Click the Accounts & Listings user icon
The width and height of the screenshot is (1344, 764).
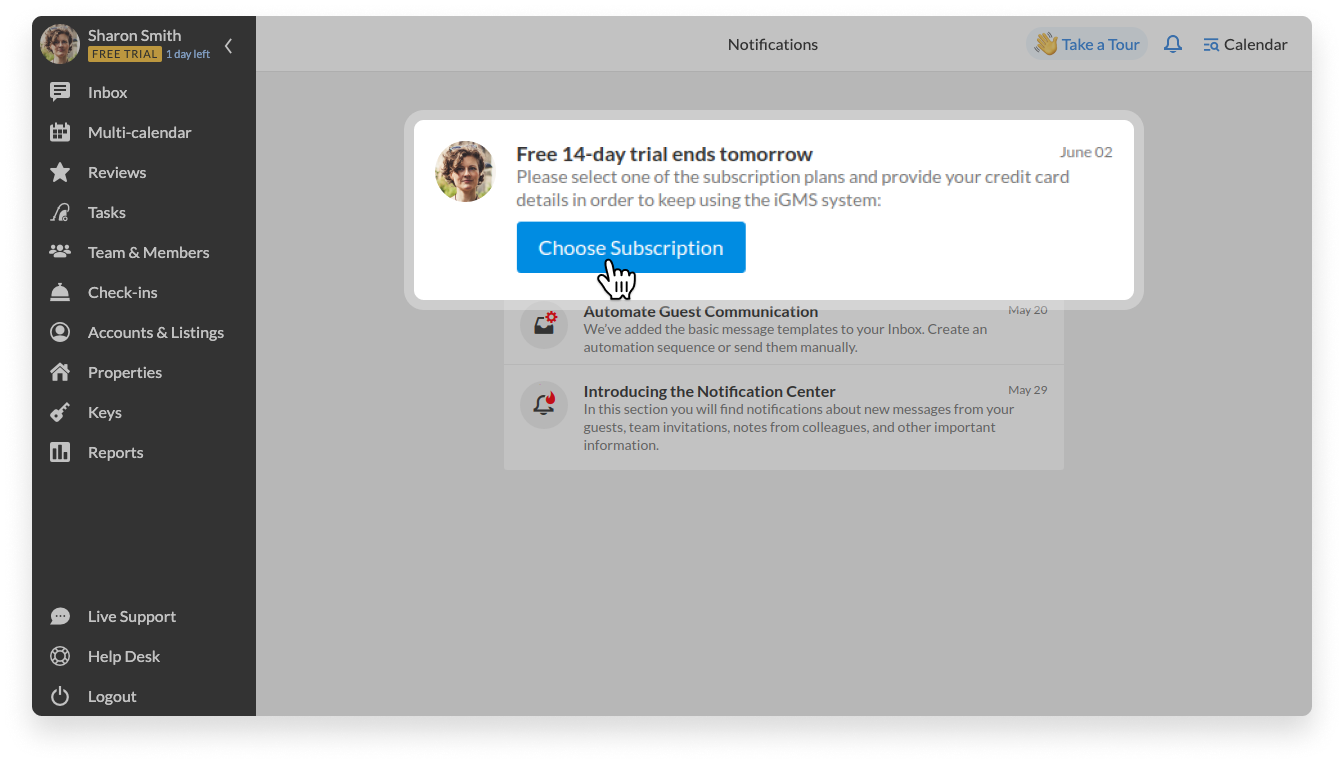[x=60, y=332]
